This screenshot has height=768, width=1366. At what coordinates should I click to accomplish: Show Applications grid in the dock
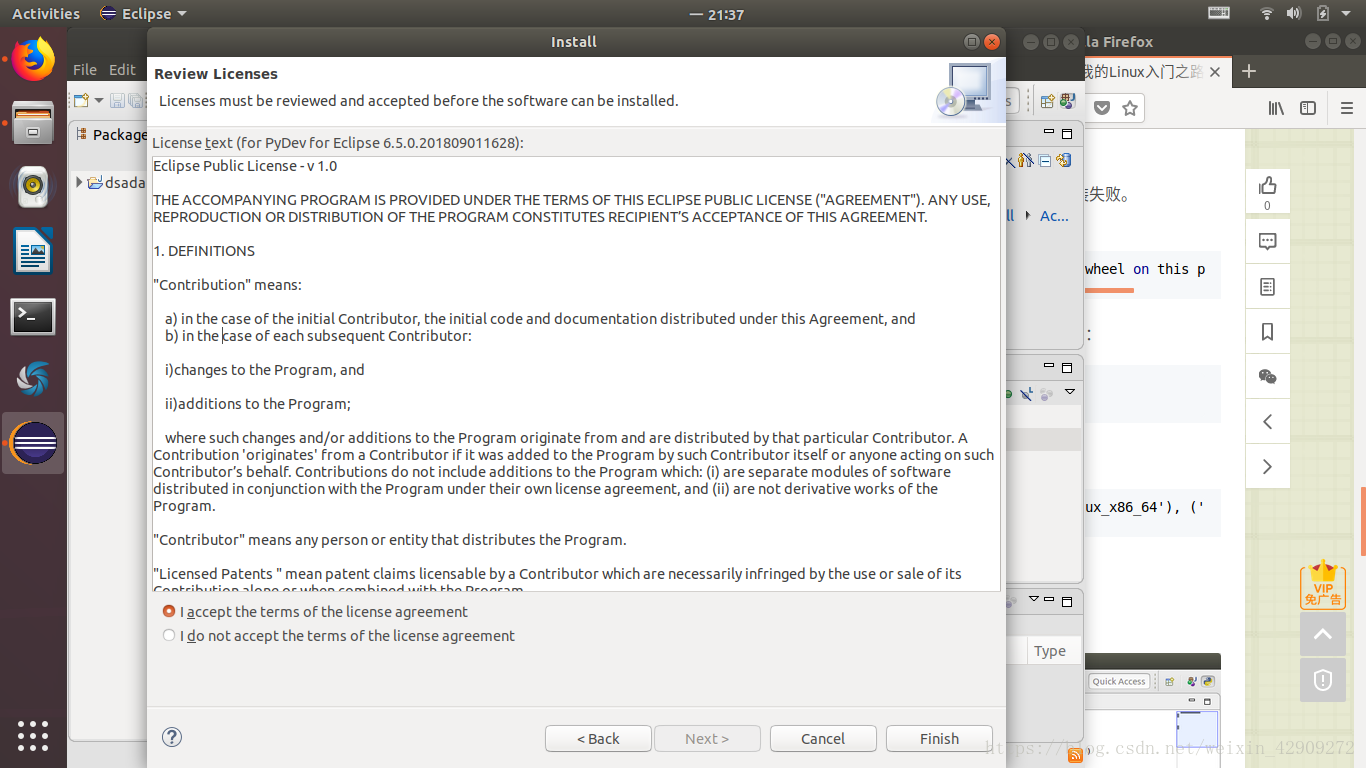[33, 735]
